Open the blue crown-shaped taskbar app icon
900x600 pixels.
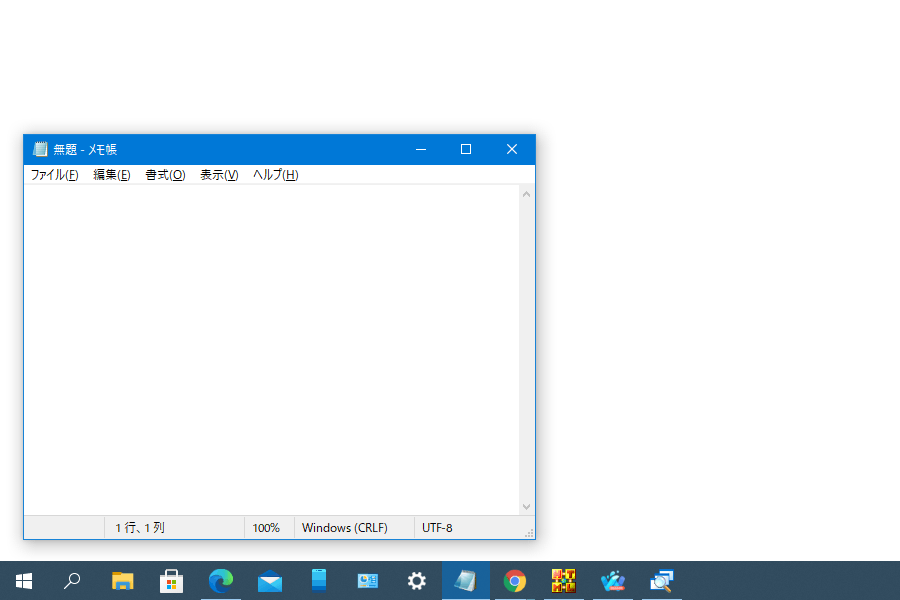tap(612, 581)
